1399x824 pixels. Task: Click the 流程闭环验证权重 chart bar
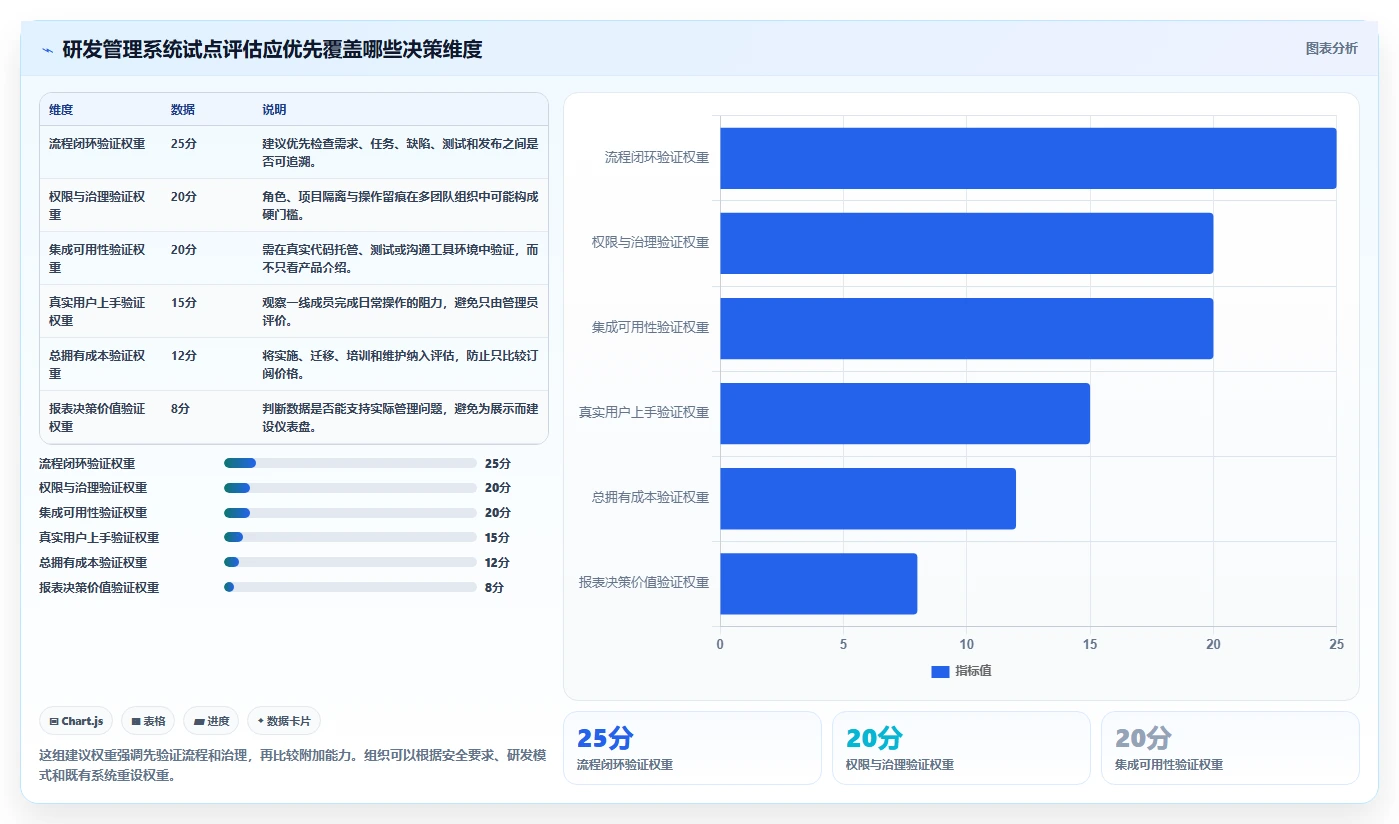[x=1028, y=158]
